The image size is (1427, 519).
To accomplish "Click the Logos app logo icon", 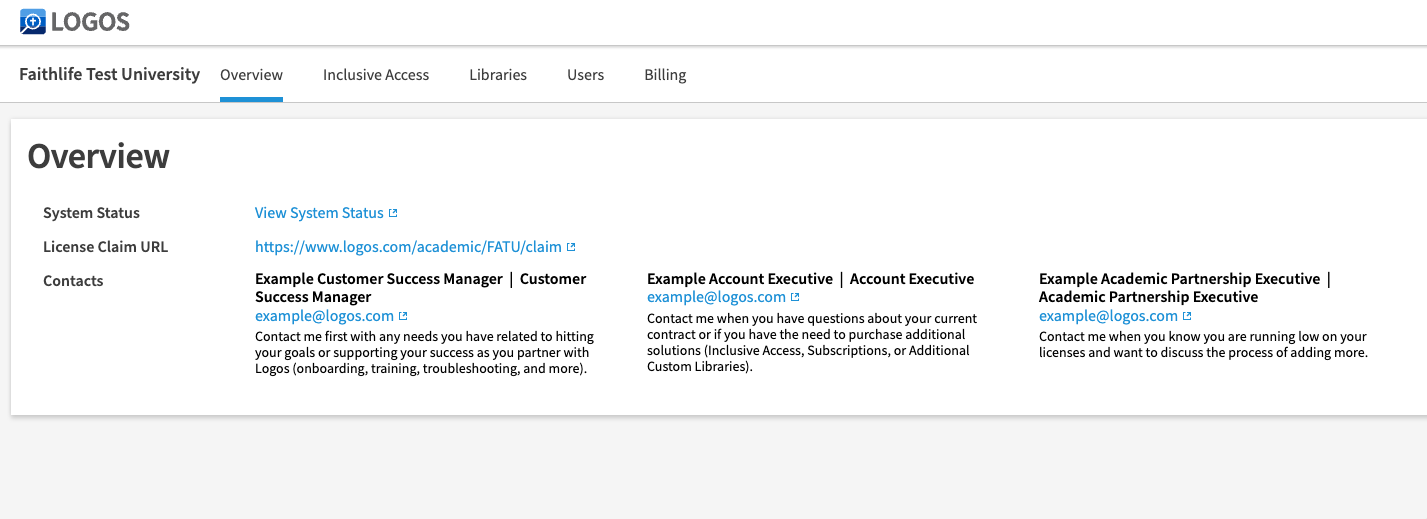I will [32, 21].
